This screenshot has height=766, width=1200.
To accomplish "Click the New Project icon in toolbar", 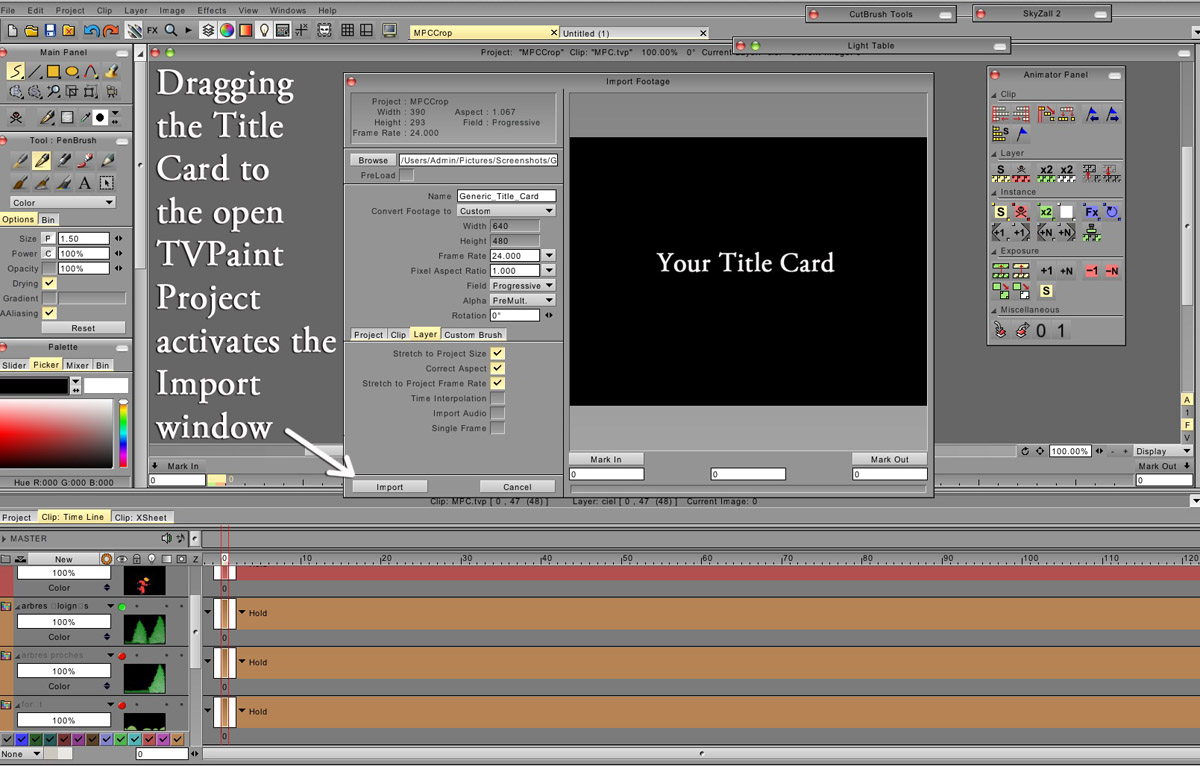I will point(11,31).
